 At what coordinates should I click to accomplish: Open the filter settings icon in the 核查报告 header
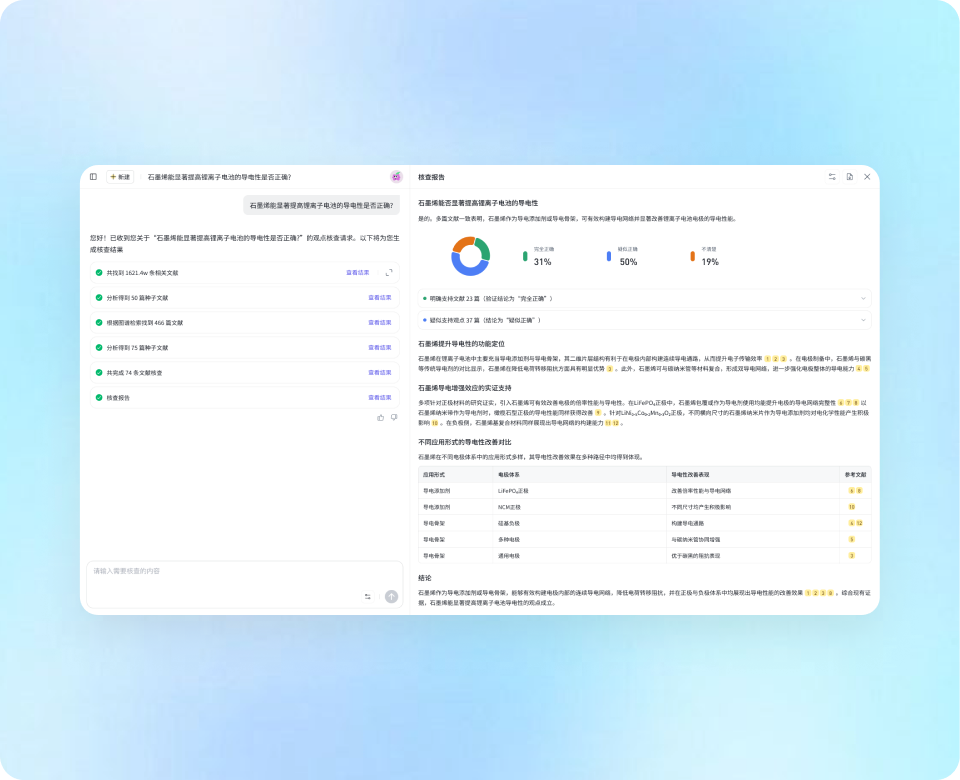[832, 177]
